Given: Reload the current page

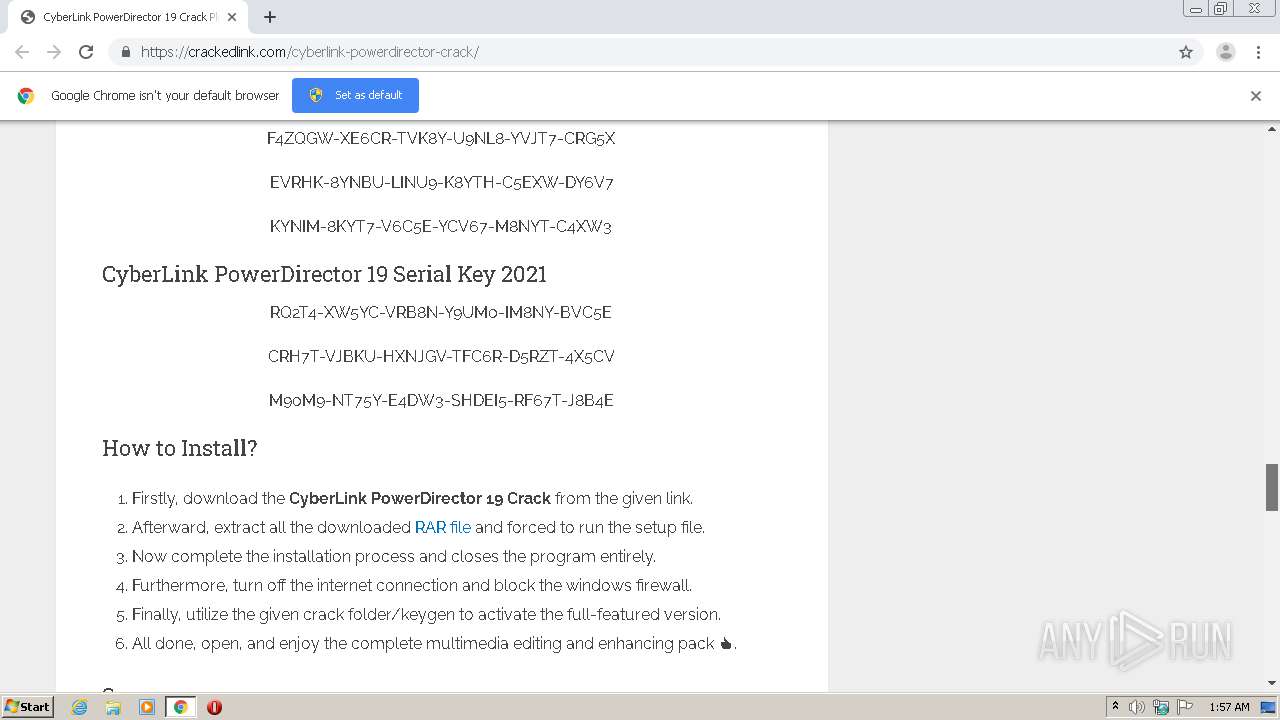Looking at the screenshot, I should [x=86, y=52].
